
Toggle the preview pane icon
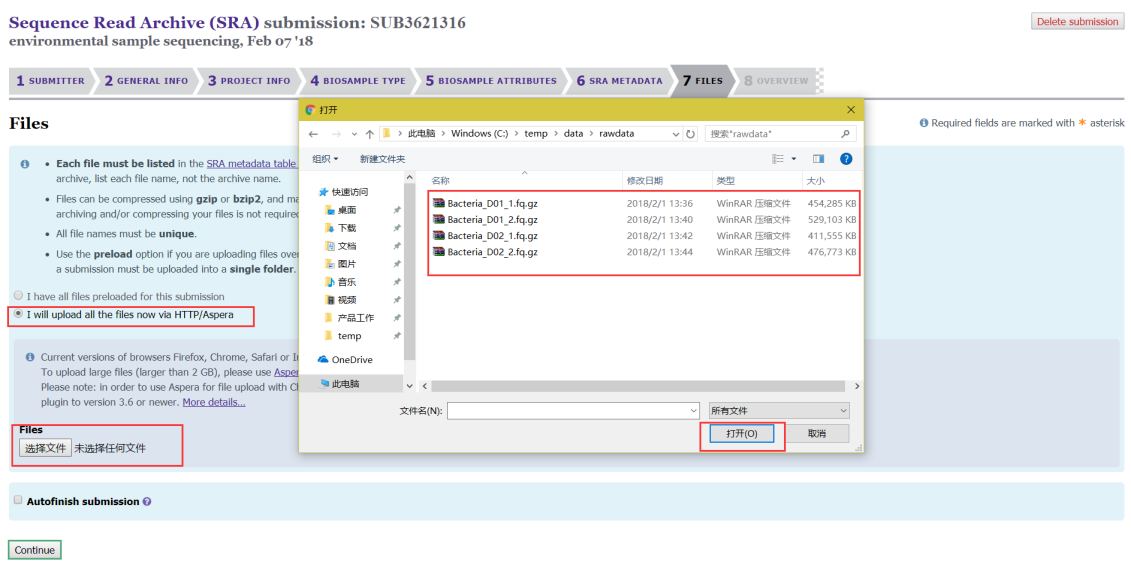(818, 159)
